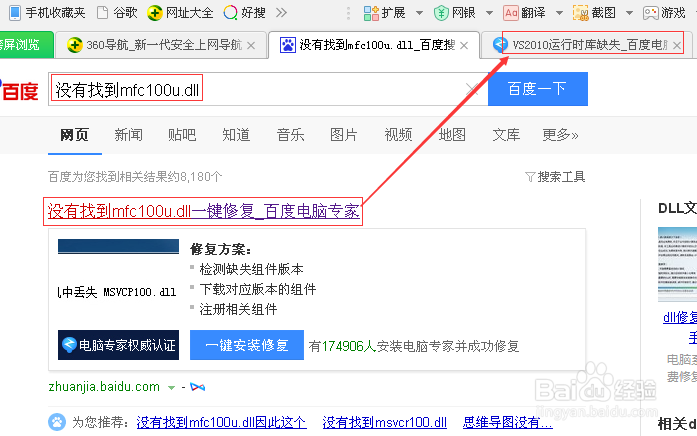
Task: Focus the Baidu search input field
Action: click(x=268, y=89)
